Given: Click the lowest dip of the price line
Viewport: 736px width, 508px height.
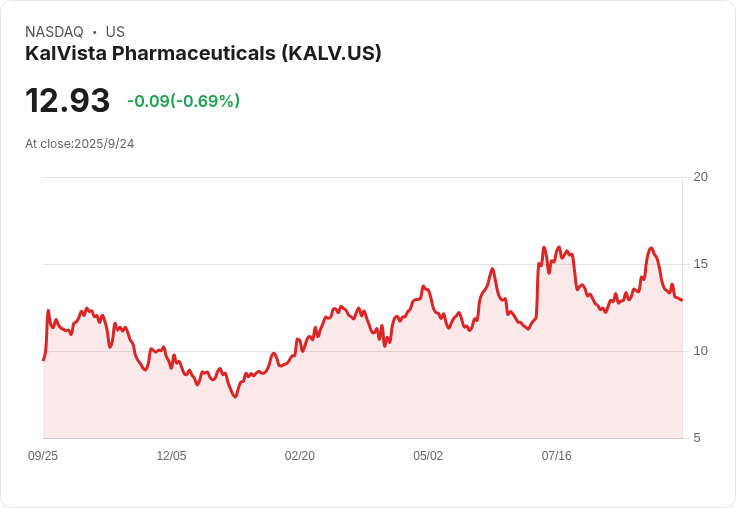Looking at the screenshot, I should tap(235, 397).
